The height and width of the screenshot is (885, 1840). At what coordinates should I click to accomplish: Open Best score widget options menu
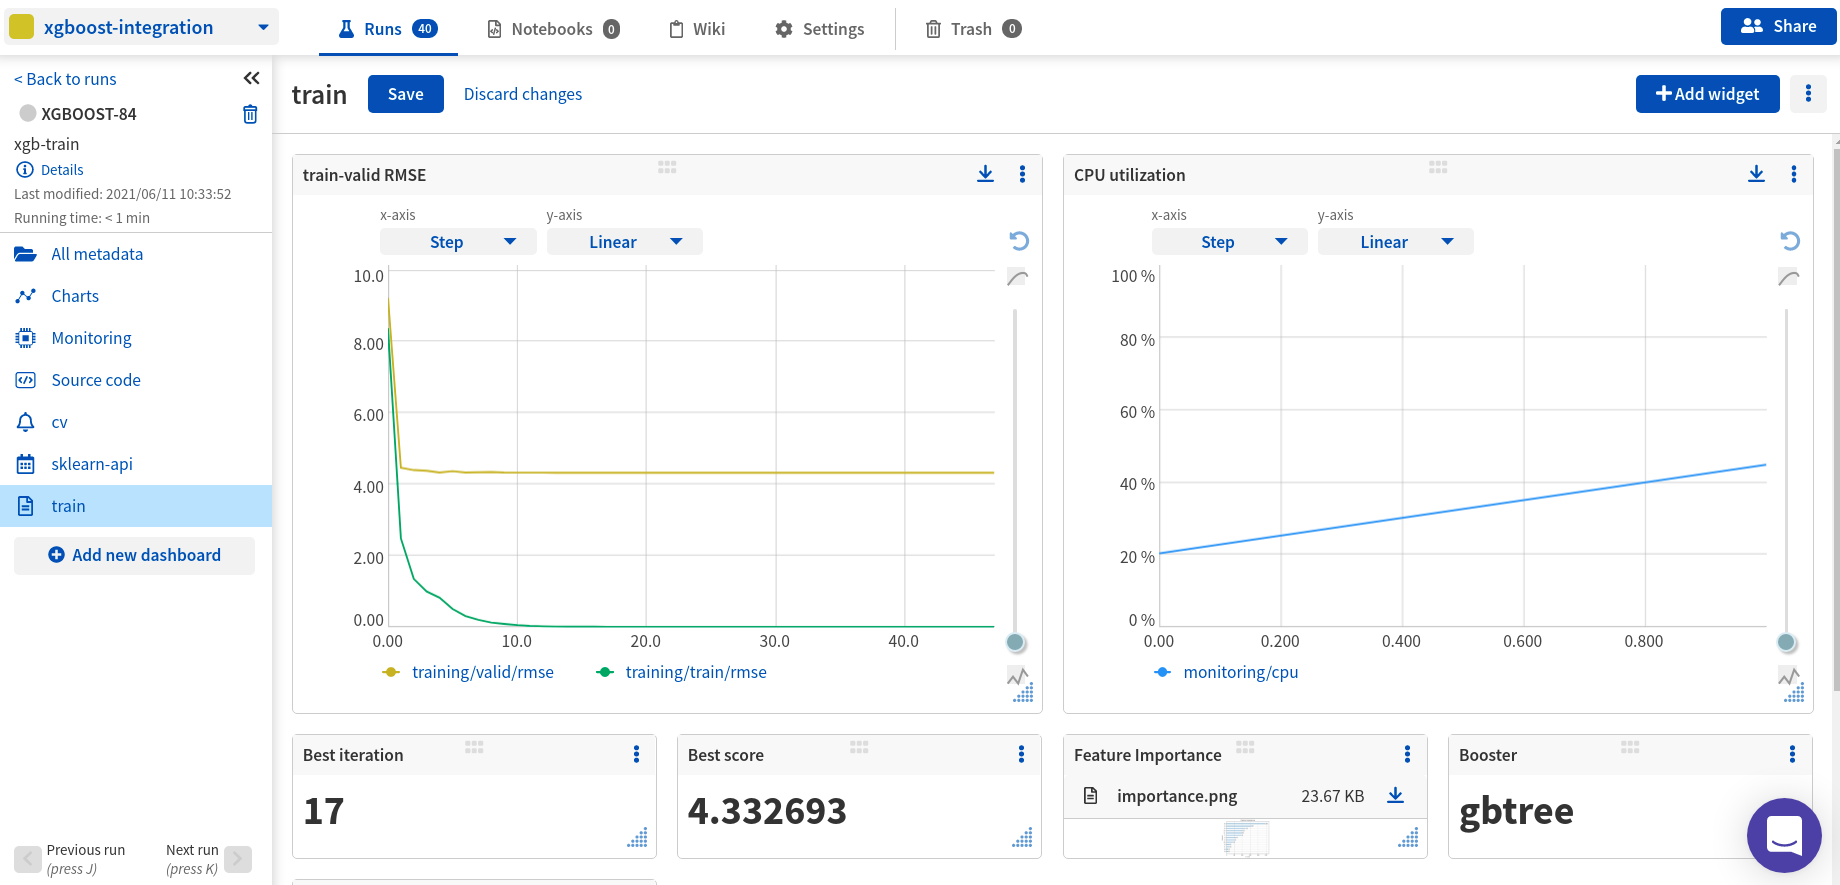(x=1021, y=754)
